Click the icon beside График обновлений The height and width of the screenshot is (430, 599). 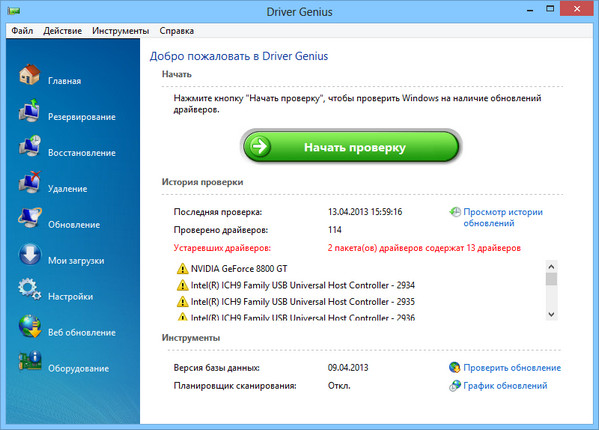point(455,386)
